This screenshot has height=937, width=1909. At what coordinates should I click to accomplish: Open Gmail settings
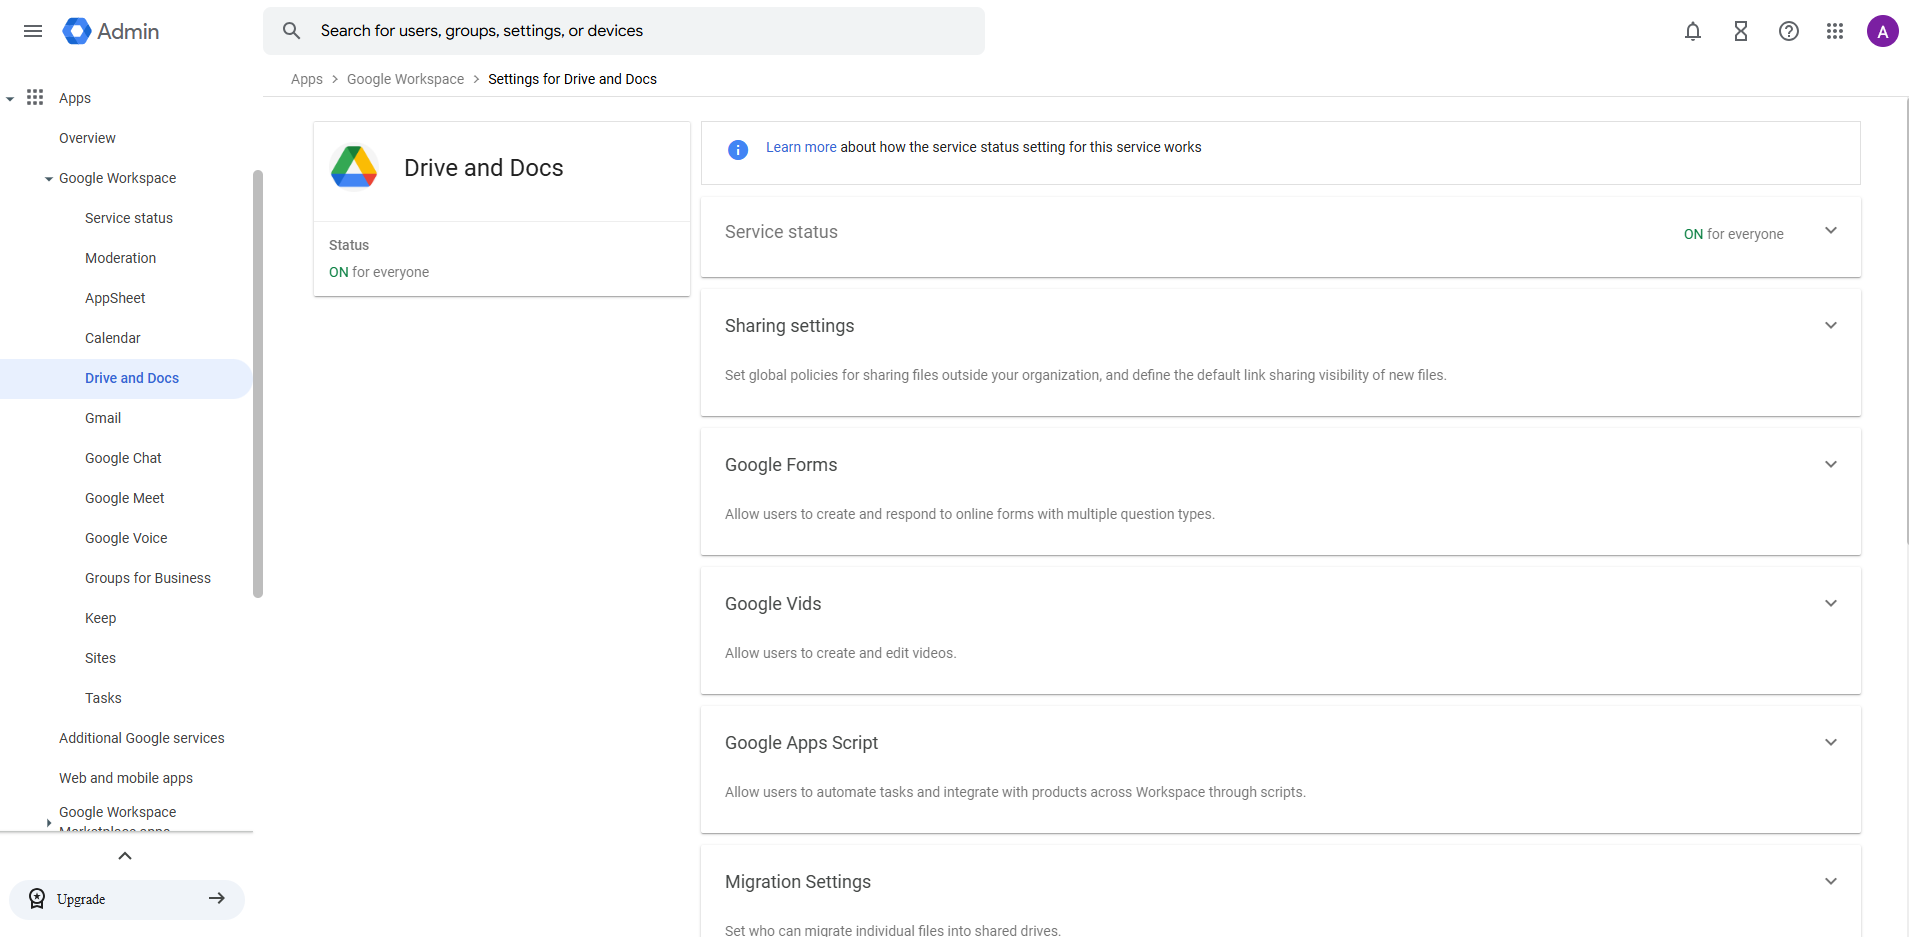click(x=103, y=418)
